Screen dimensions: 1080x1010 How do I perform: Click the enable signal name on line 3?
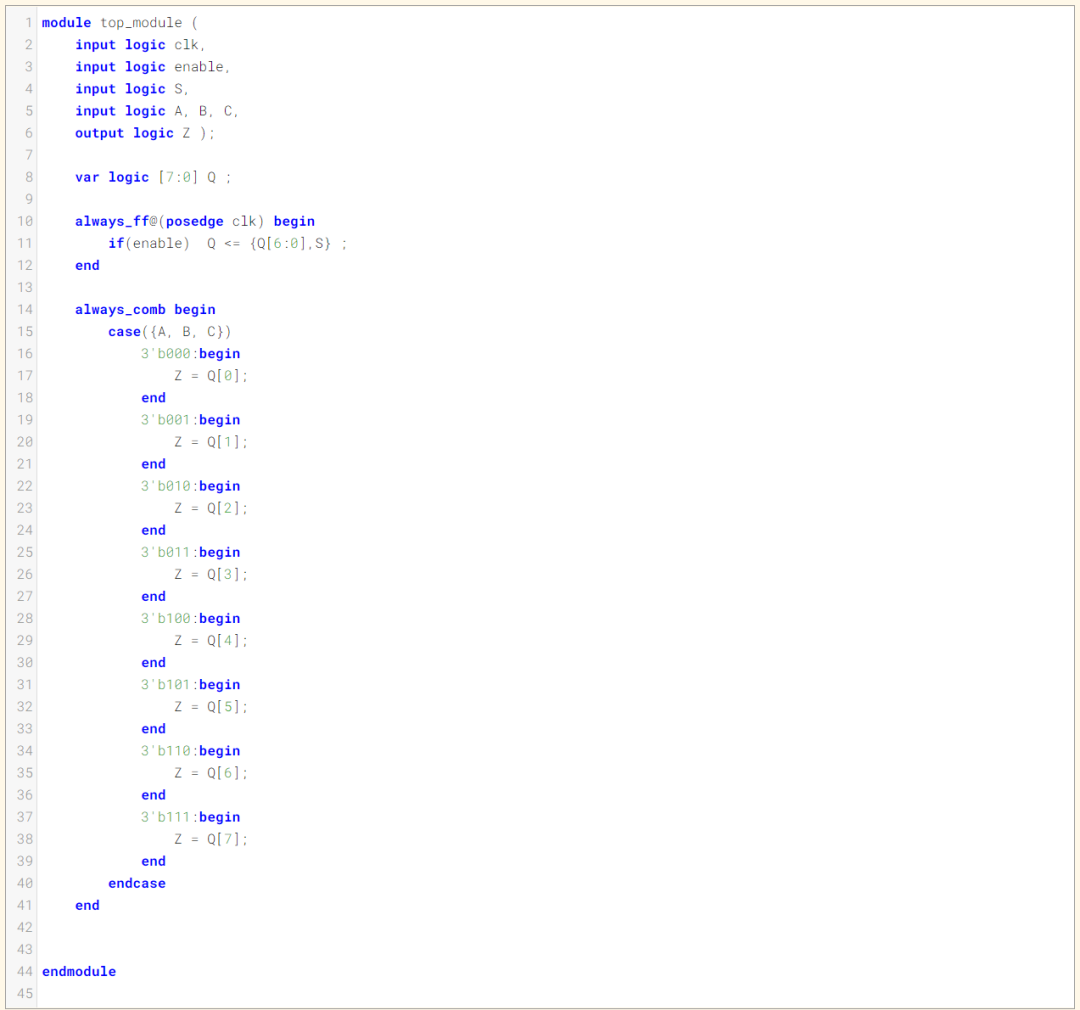tap(200, 66)
